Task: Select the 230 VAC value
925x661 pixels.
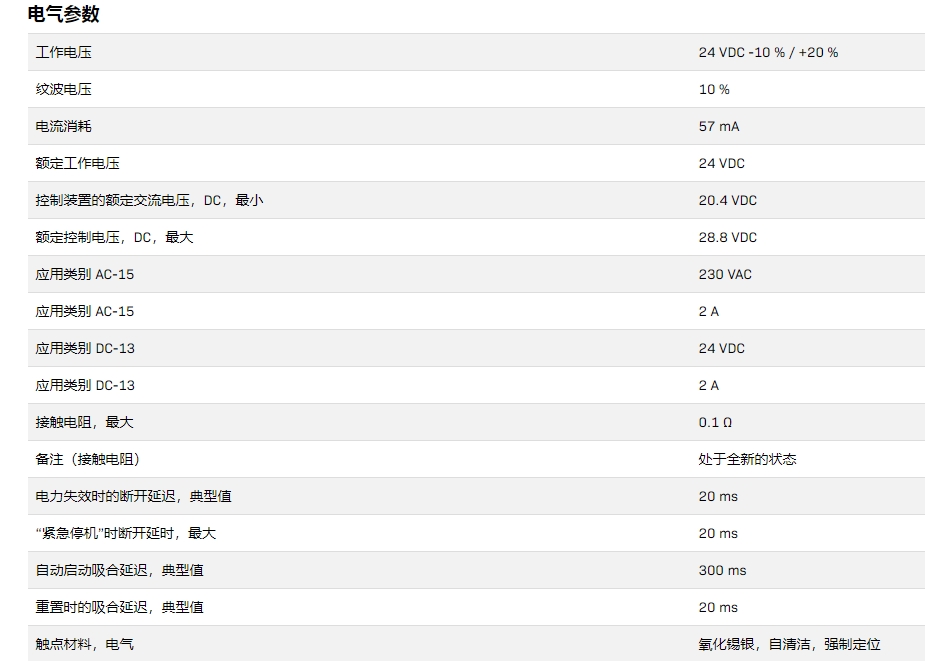Action: (725, 274)
